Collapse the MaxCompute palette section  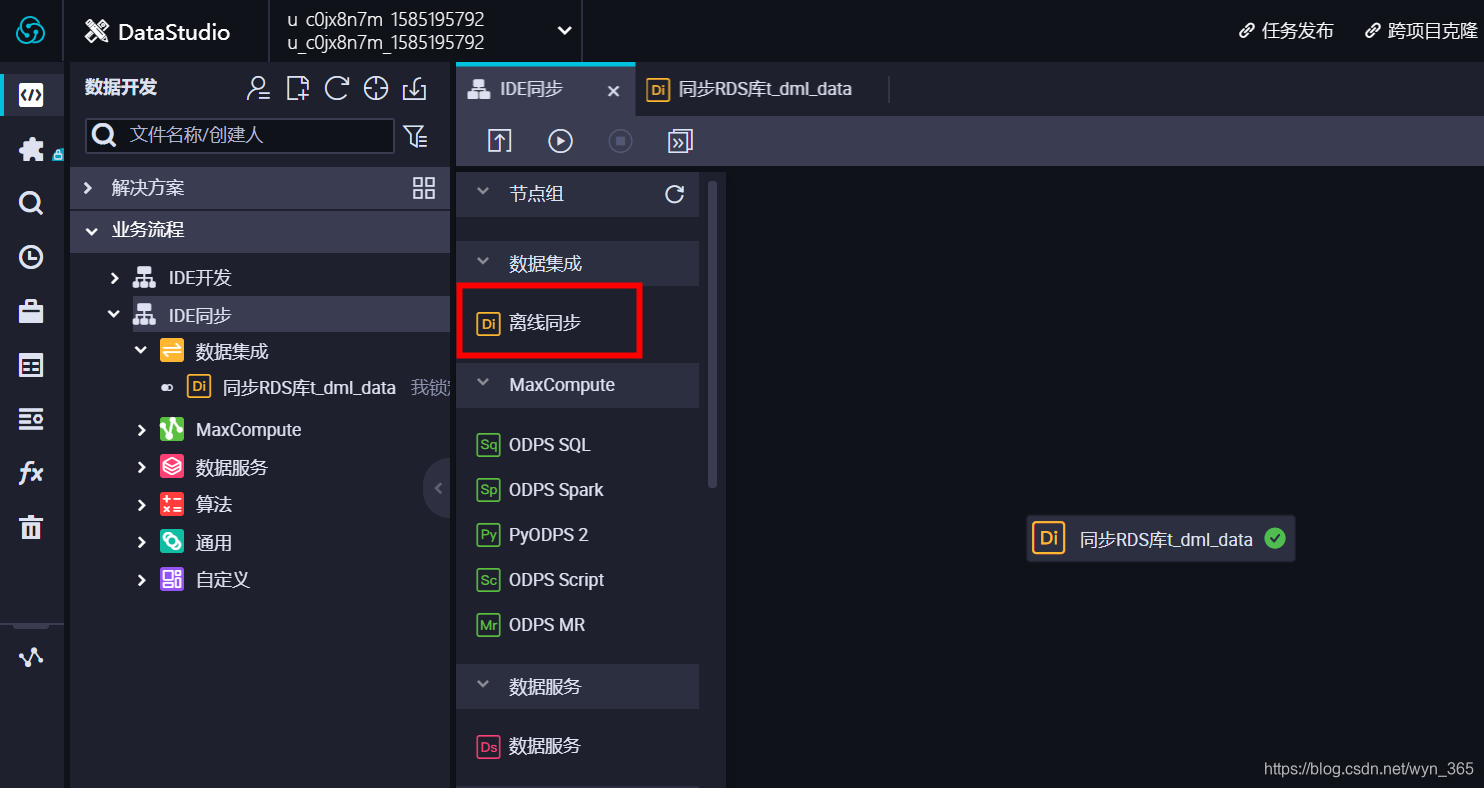click(484, 384)
